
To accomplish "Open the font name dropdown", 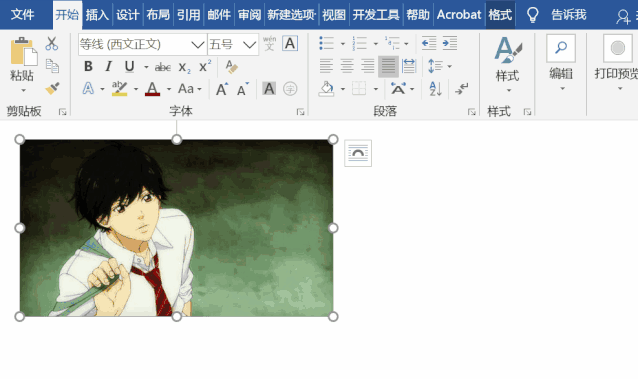I will (198, 44).
